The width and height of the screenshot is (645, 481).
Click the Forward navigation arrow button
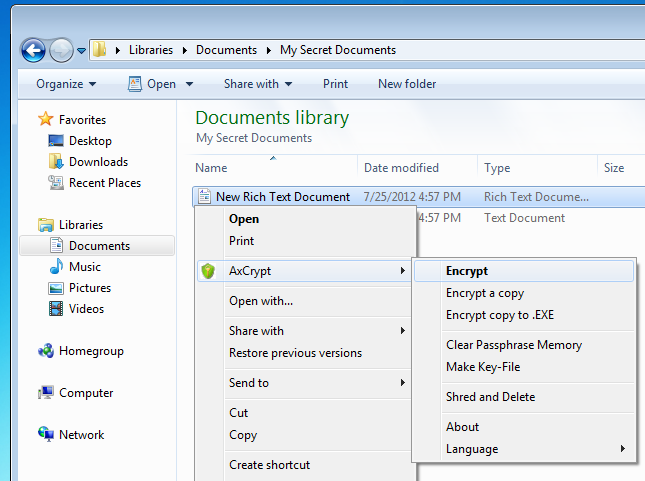click(x=61, y=50)
